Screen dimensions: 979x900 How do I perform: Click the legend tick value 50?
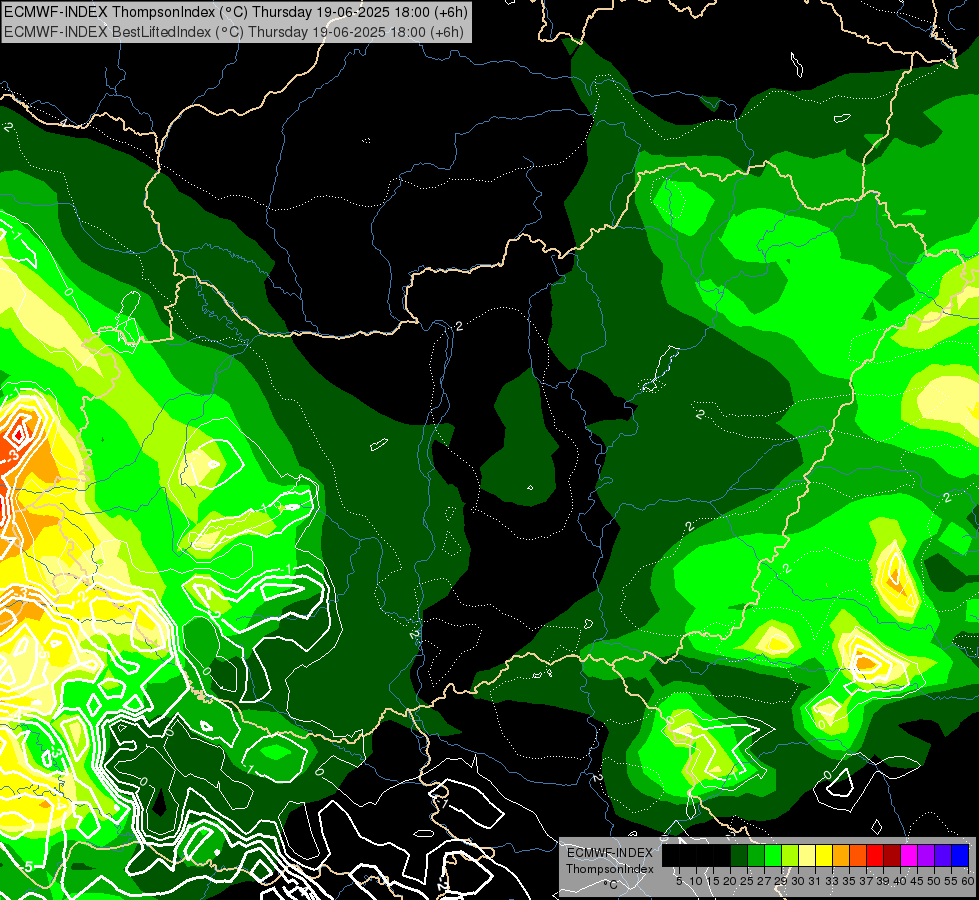point(935,881)
